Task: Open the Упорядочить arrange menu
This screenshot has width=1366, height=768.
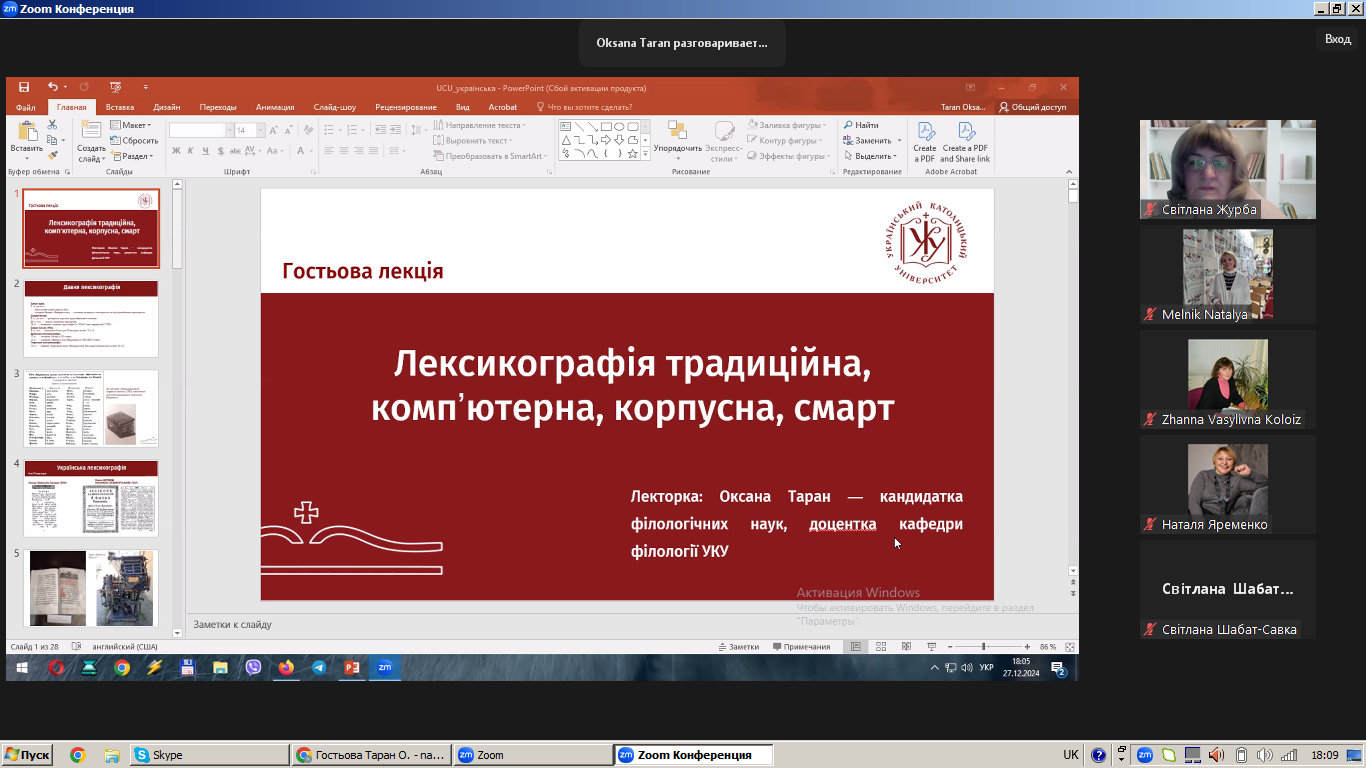Action: [x=678, y=140]
